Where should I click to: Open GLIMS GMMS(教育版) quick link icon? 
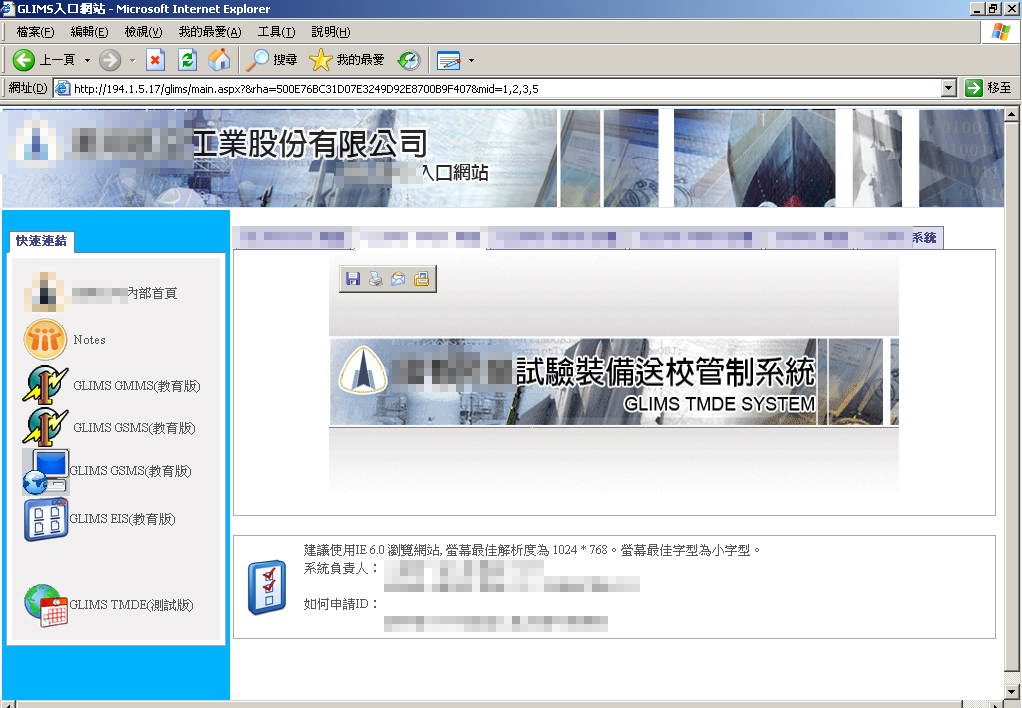45,386
